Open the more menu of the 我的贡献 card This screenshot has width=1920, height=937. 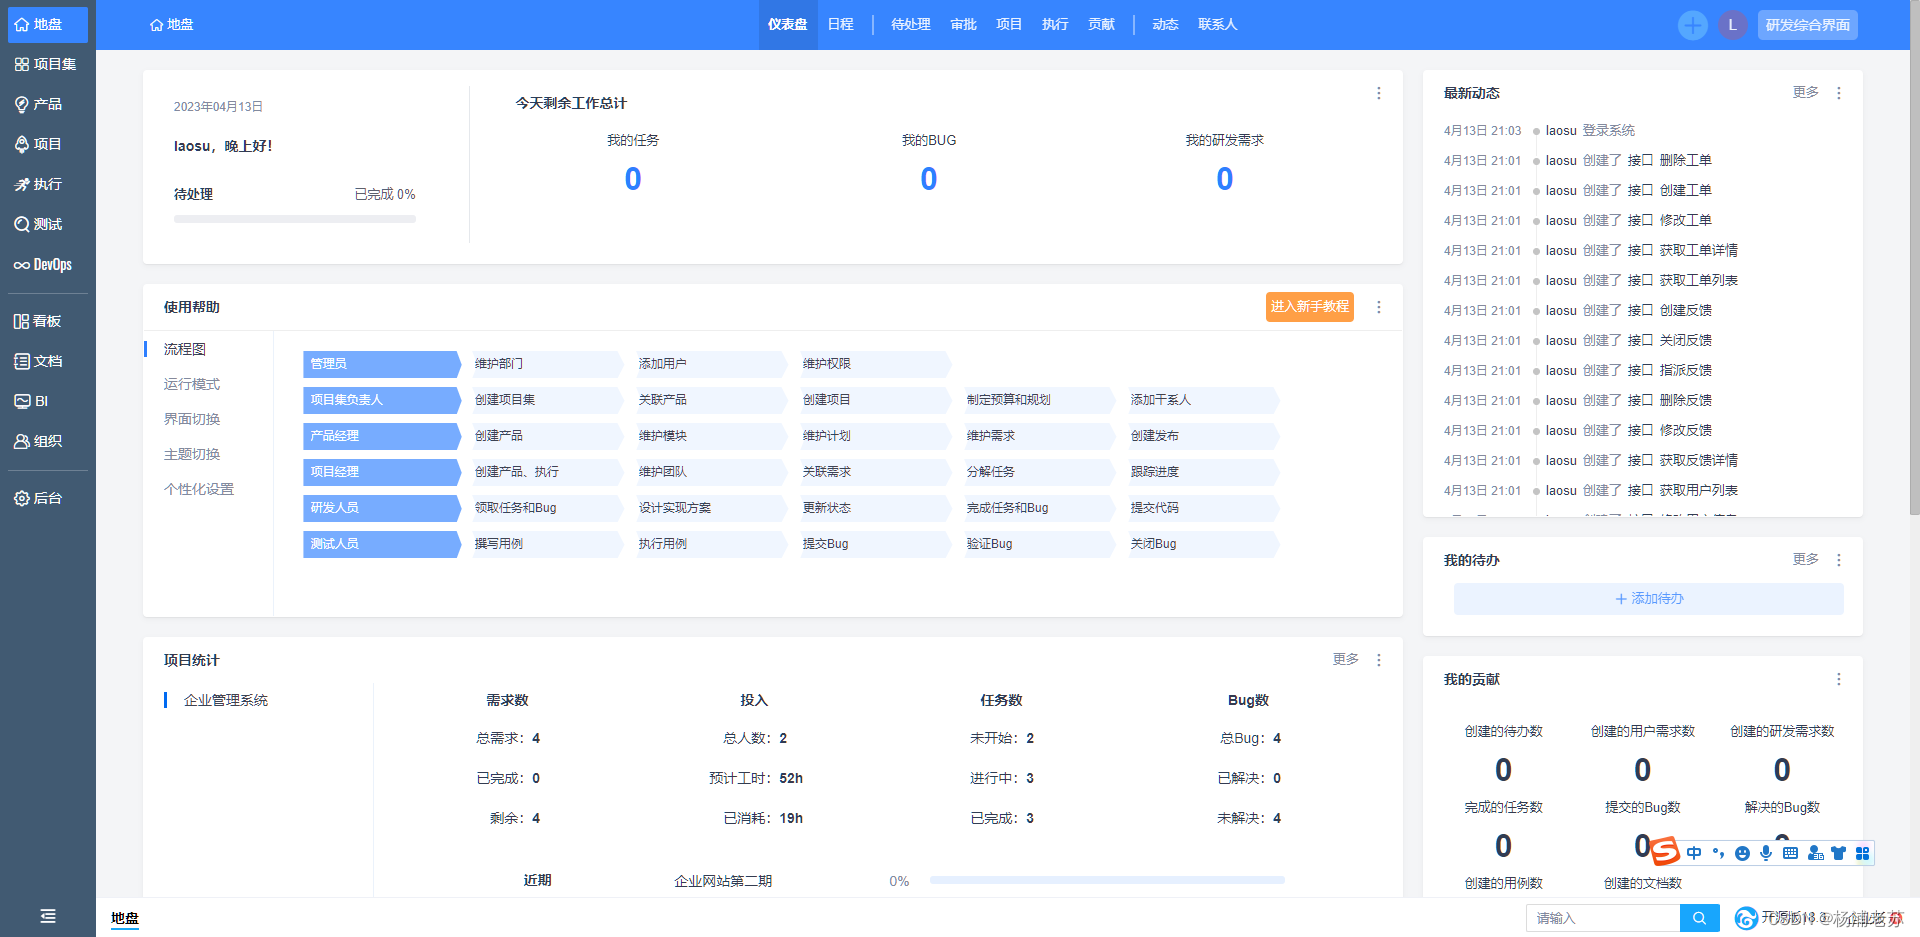[1838, 679]
